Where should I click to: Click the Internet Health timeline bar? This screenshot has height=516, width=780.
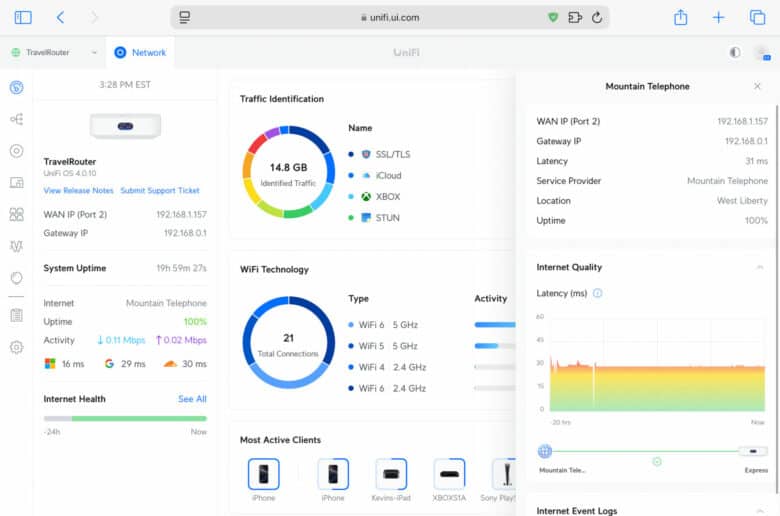(x=125, y=418)
